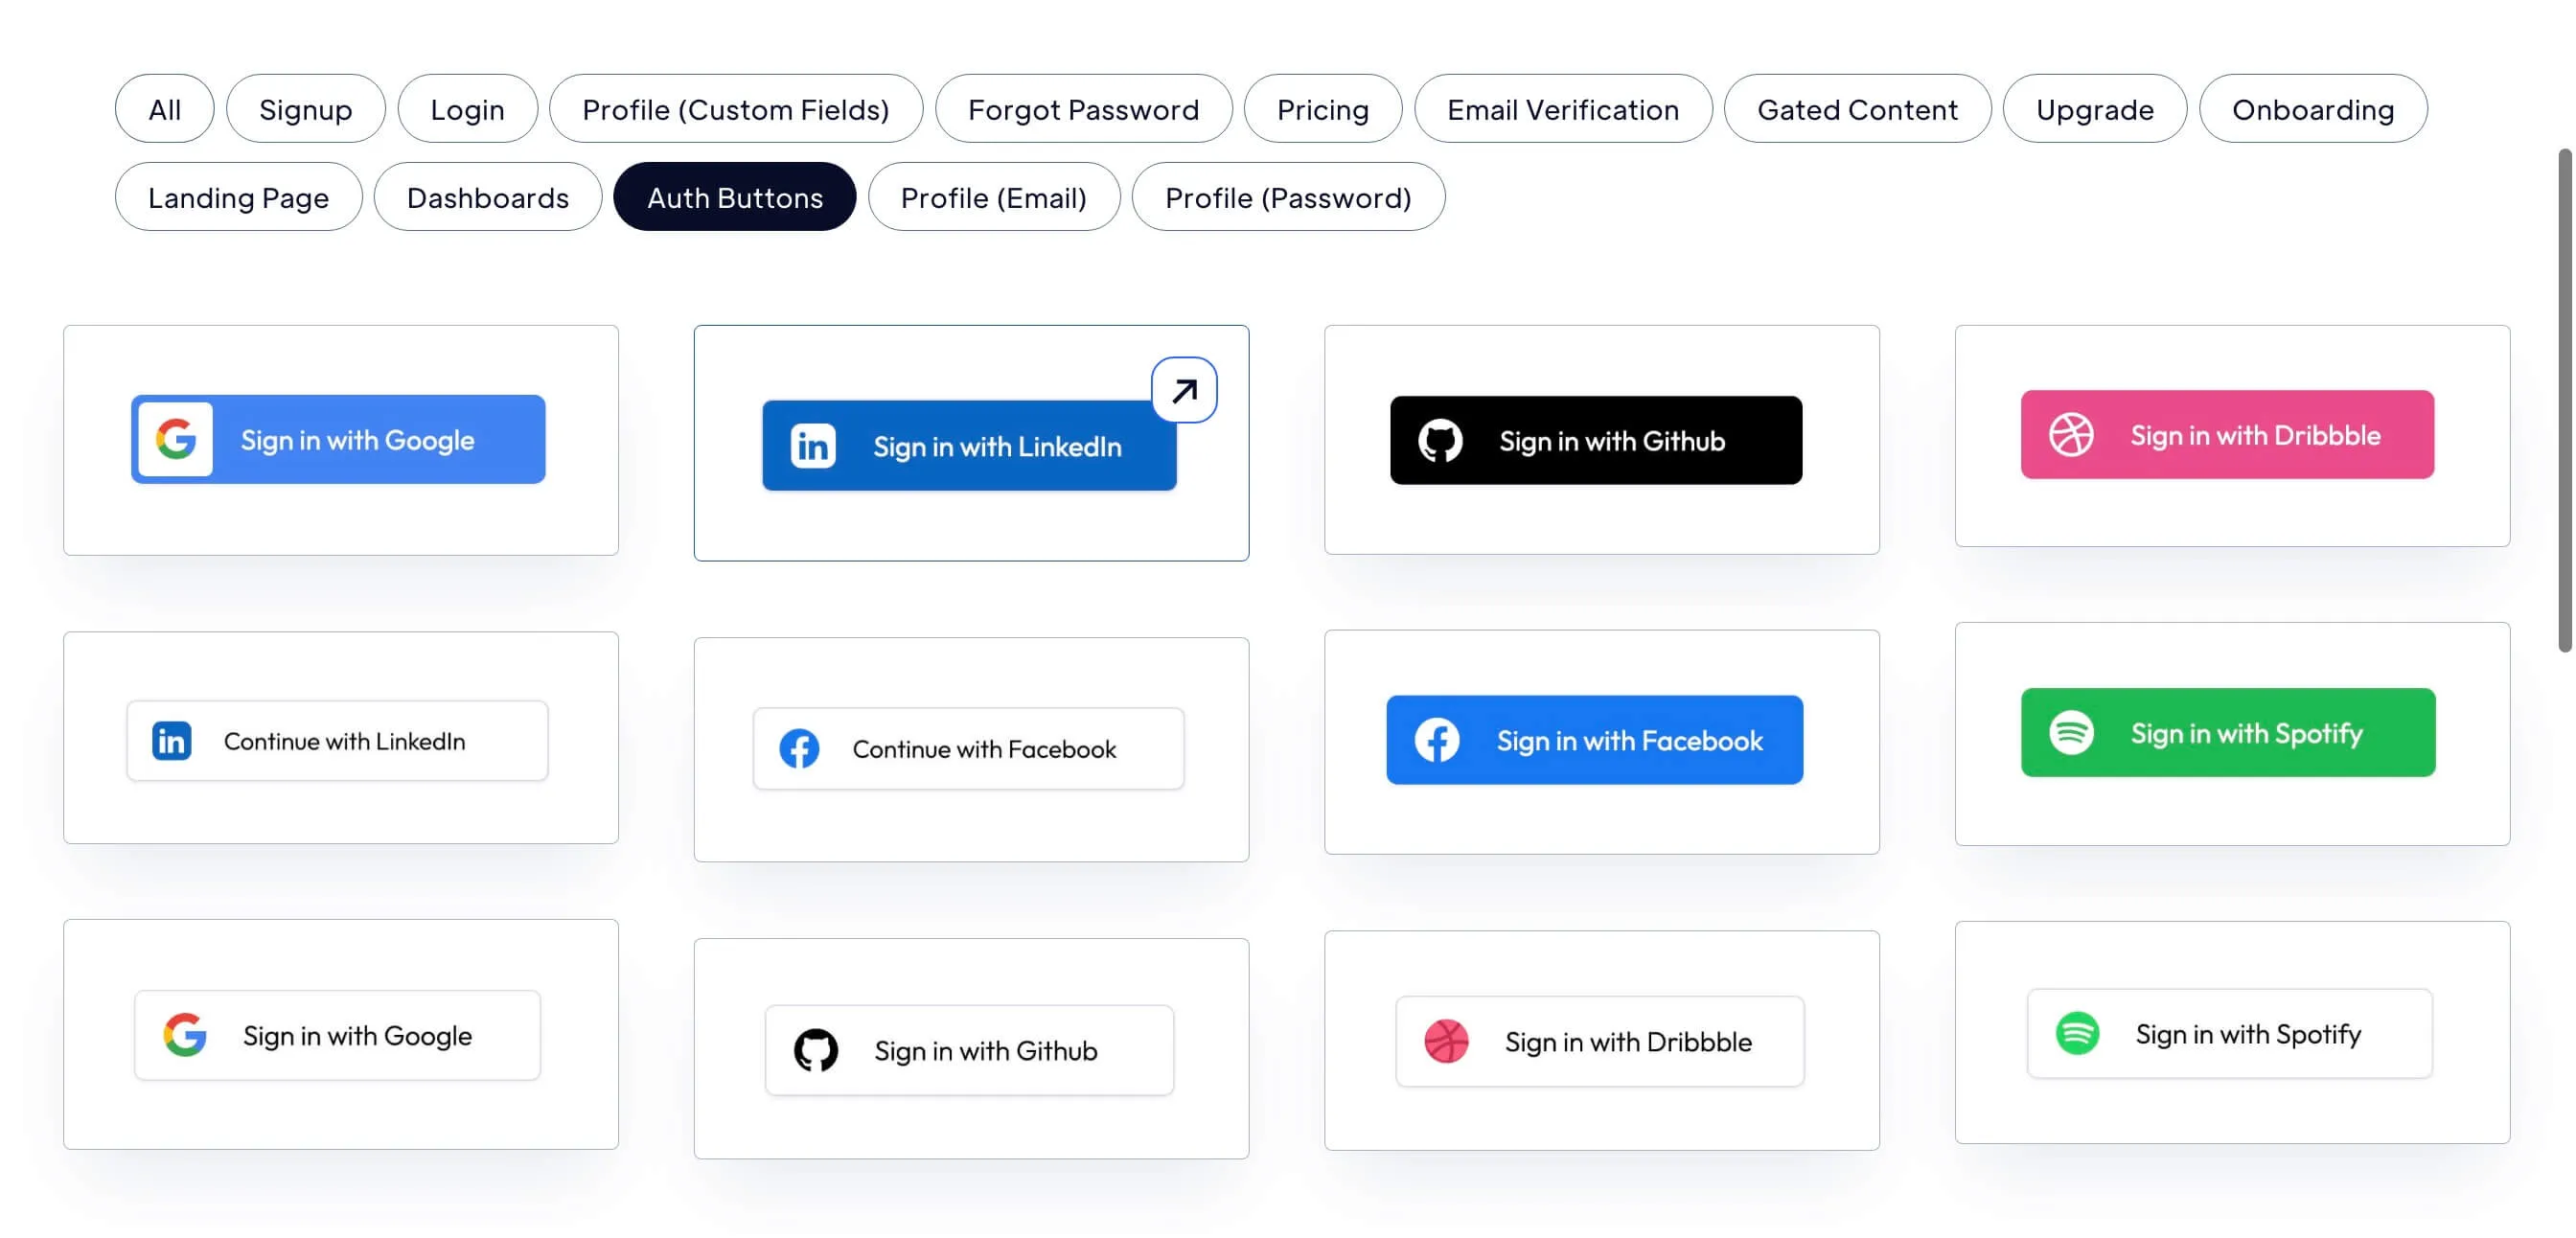
Task: Click the GitHub cat icon on the black button
Action: point(1440,440)
